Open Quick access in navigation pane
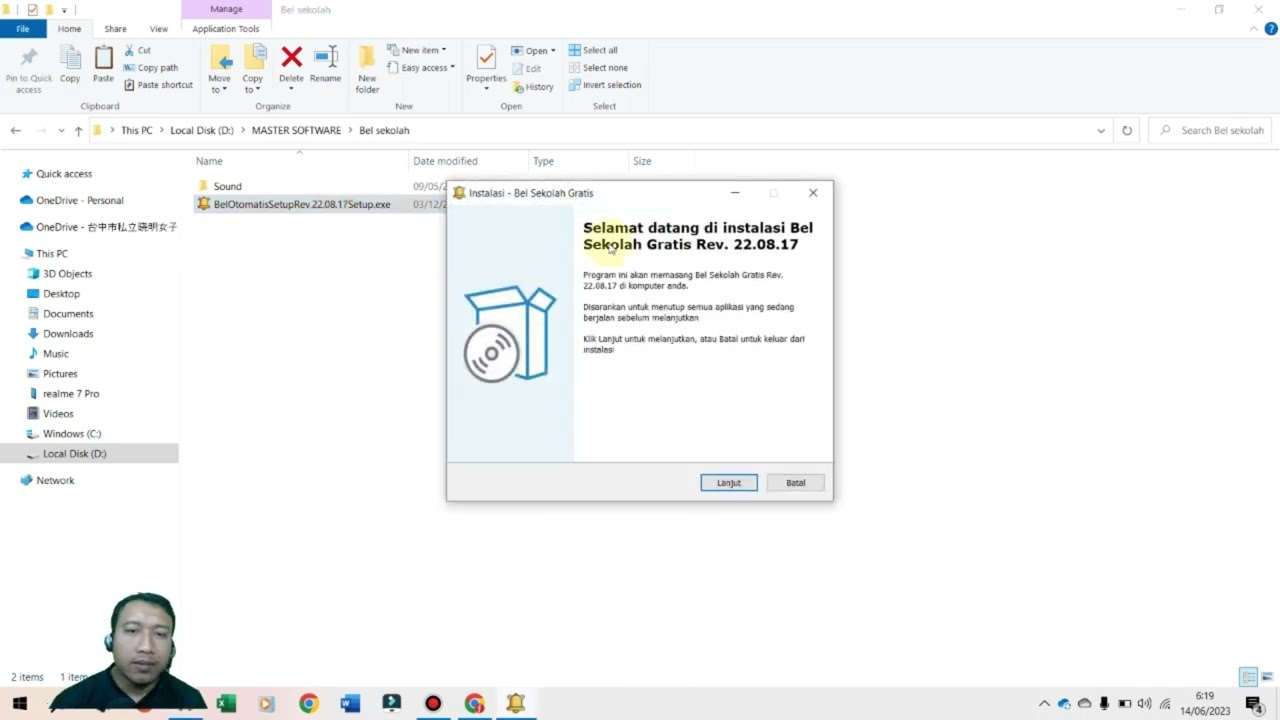This screenshot has width=1280, height=720. [x=64, y=174]
